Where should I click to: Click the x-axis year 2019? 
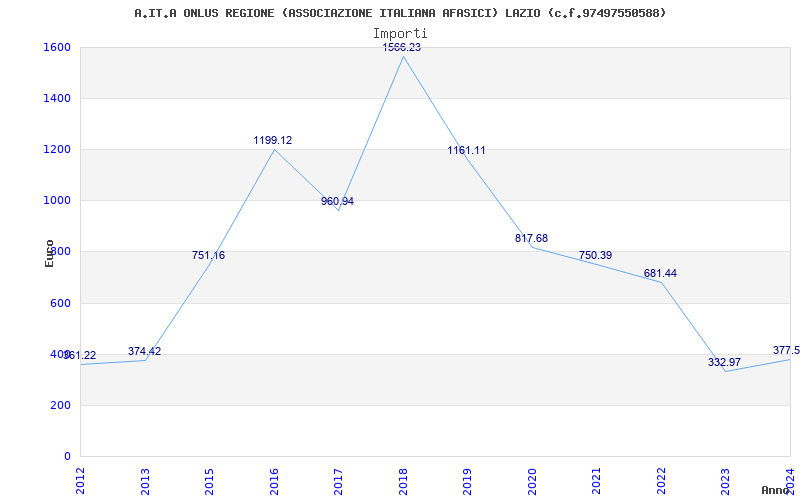point(467,481)
